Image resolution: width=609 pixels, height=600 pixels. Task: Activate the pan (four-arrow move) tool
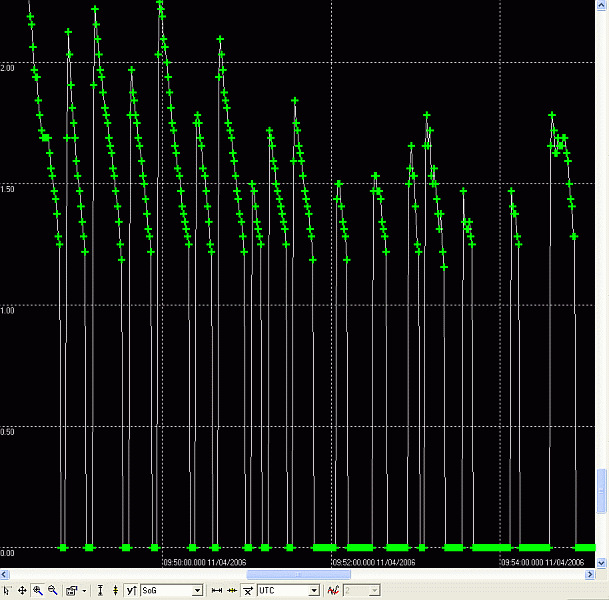point(23,591)
